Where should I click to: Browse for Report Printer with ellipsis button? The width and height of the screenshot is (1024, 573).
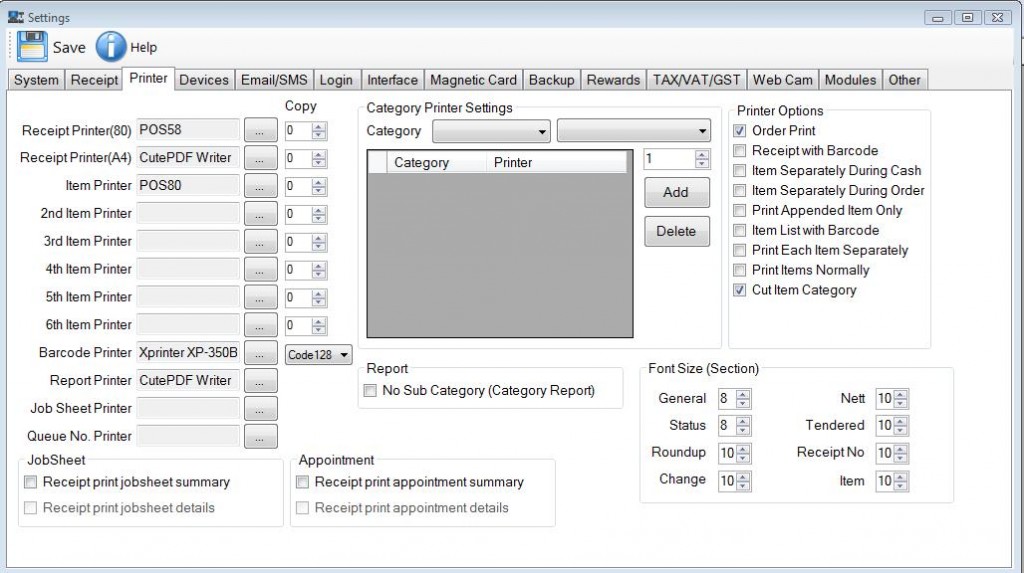(261, 381)
